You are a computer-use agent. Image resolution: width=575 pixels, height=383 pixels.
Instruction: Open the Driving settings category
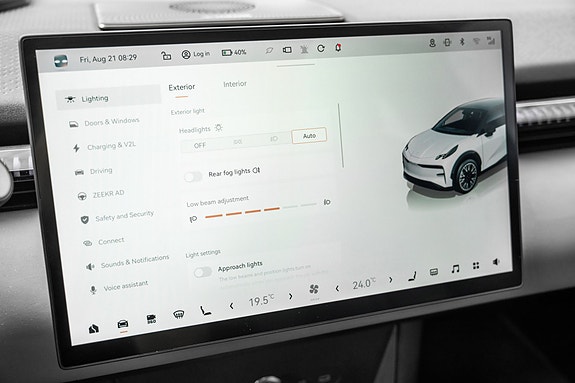click(x=93, y=171)
